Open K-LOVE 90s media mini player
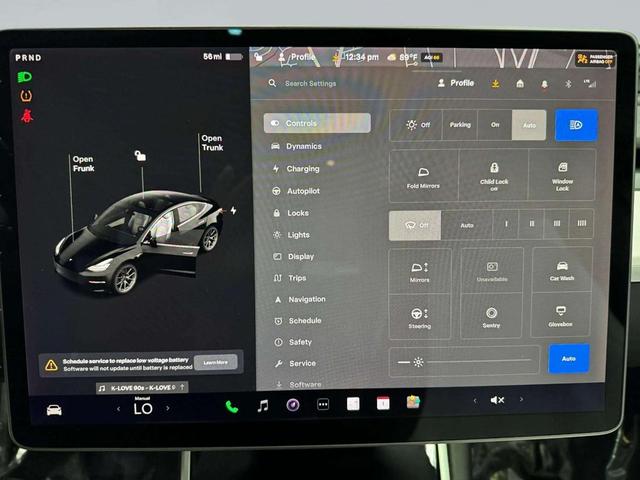This screenshot has width=640, height=480. pyautogui.click(x=142, y=387)
